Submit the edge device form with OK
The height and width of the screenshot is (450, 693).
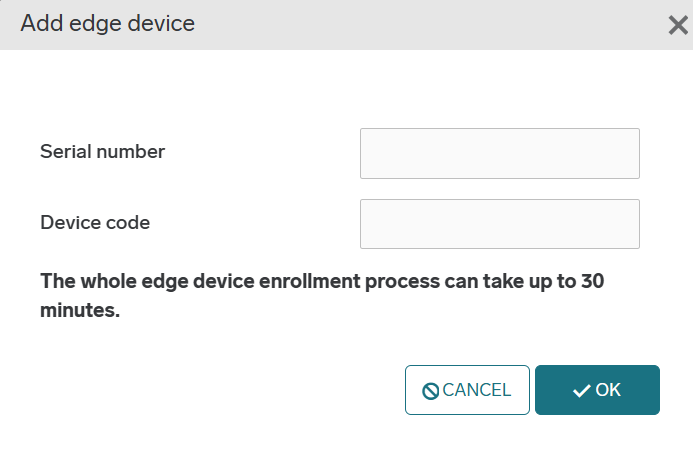[597, 390]
